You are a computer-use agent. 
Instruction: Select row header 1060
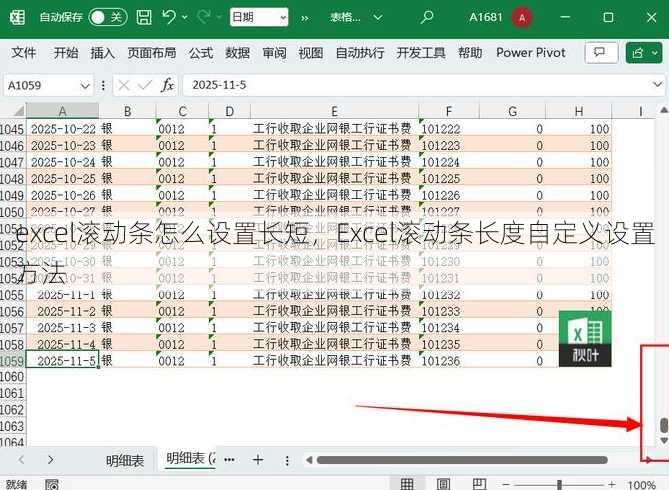tap(12, 377)
